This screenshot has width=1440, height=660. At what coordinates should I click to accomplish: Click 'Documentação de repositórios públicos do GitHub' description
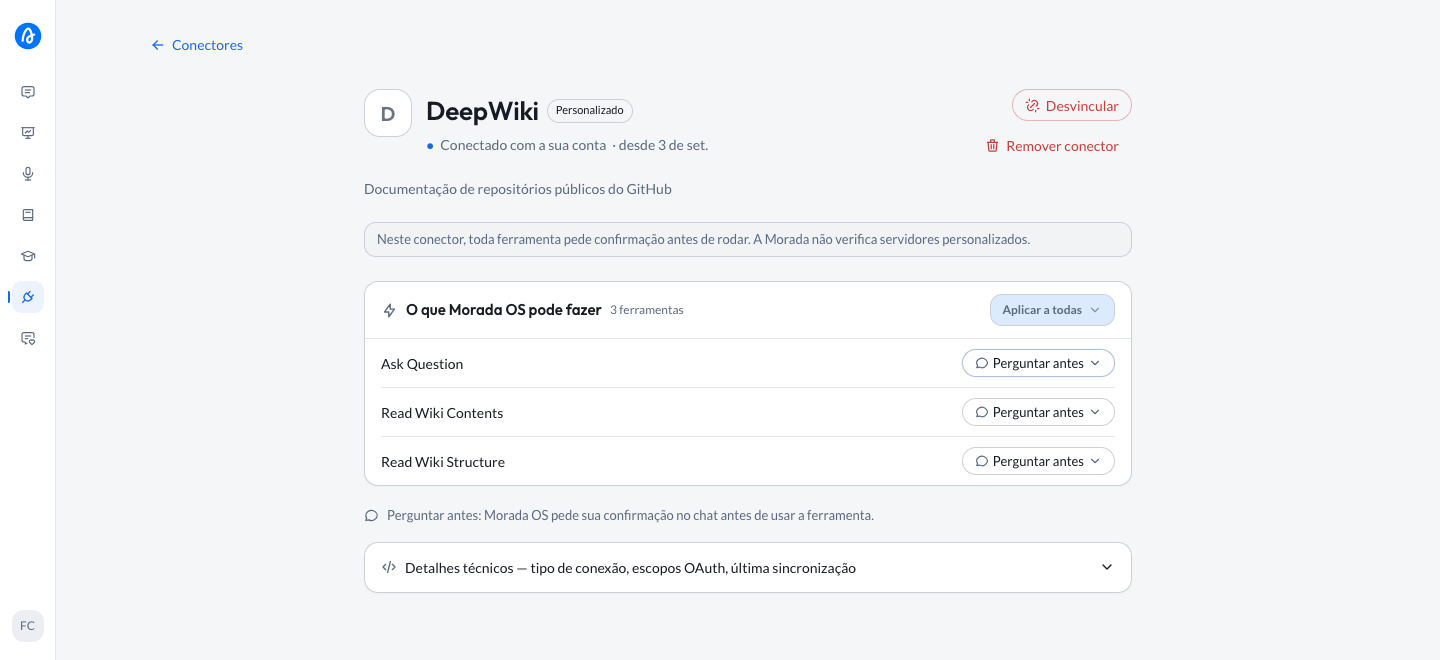click(518, 189)
